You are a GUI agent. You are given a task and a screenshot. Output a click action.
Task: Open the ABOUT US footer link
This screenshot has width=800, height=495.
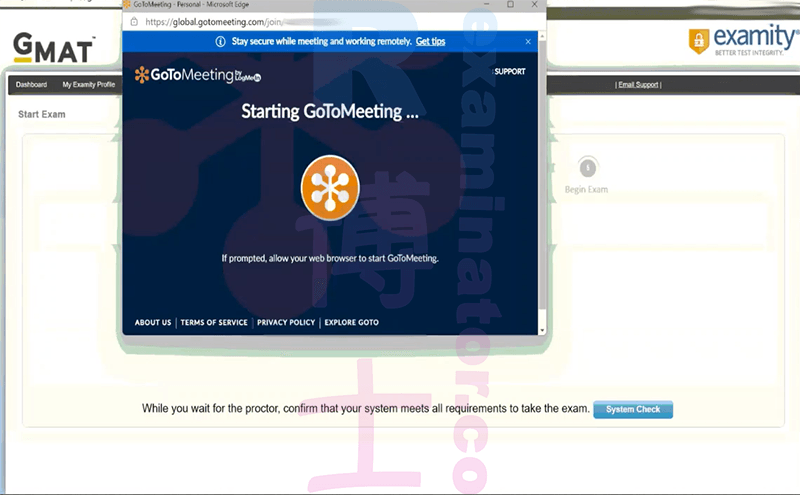coord(153,323)
